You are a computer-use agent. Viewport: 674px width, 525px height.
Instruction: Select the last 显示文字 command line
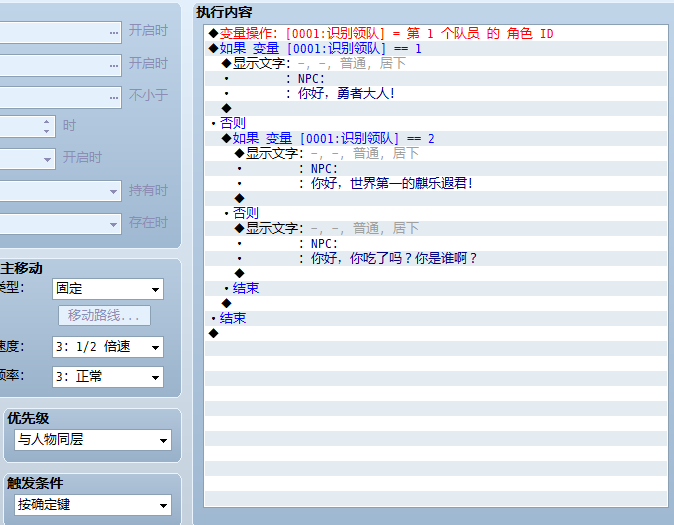pyautogui.click(x=436, y=228)
